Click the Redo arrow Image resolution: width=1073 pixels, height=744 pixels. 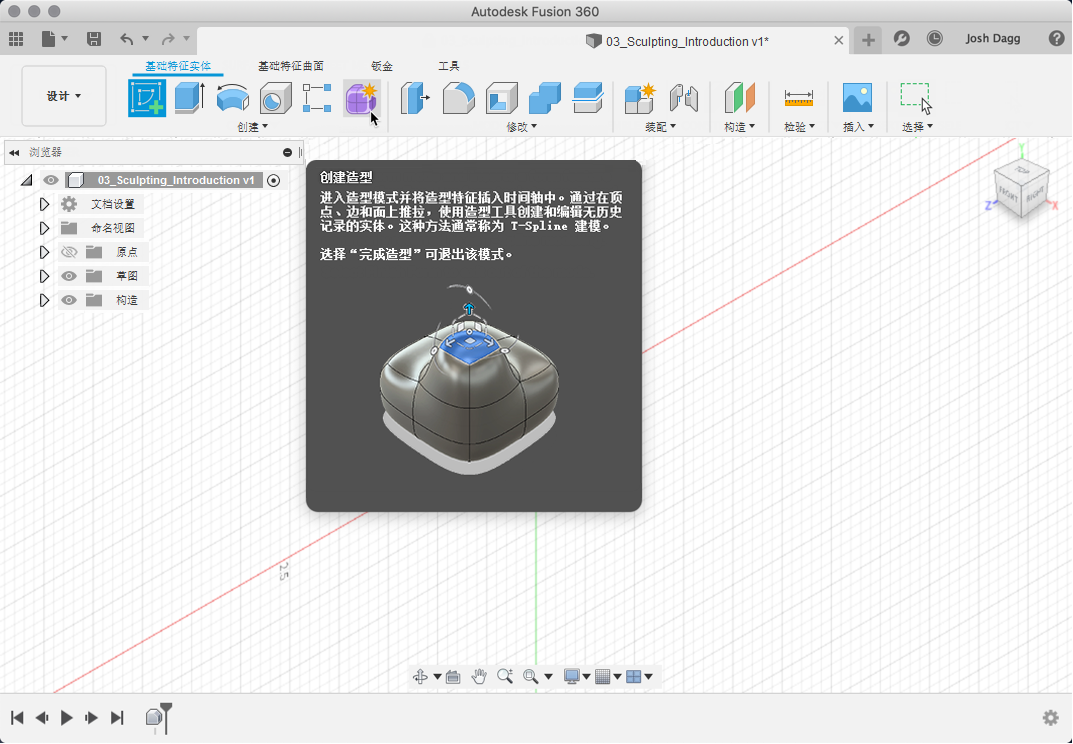click(x=168, y=39)
